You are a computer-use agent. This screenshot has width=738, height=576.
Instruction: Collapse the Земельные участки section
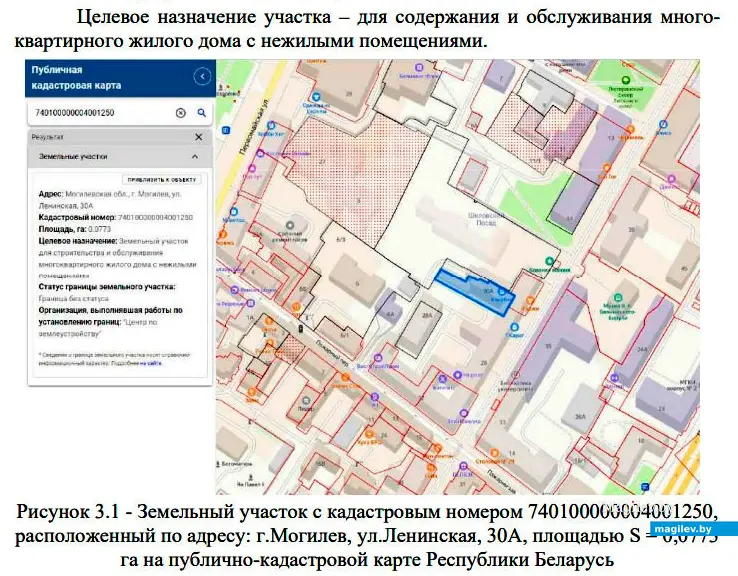point(195,157)
